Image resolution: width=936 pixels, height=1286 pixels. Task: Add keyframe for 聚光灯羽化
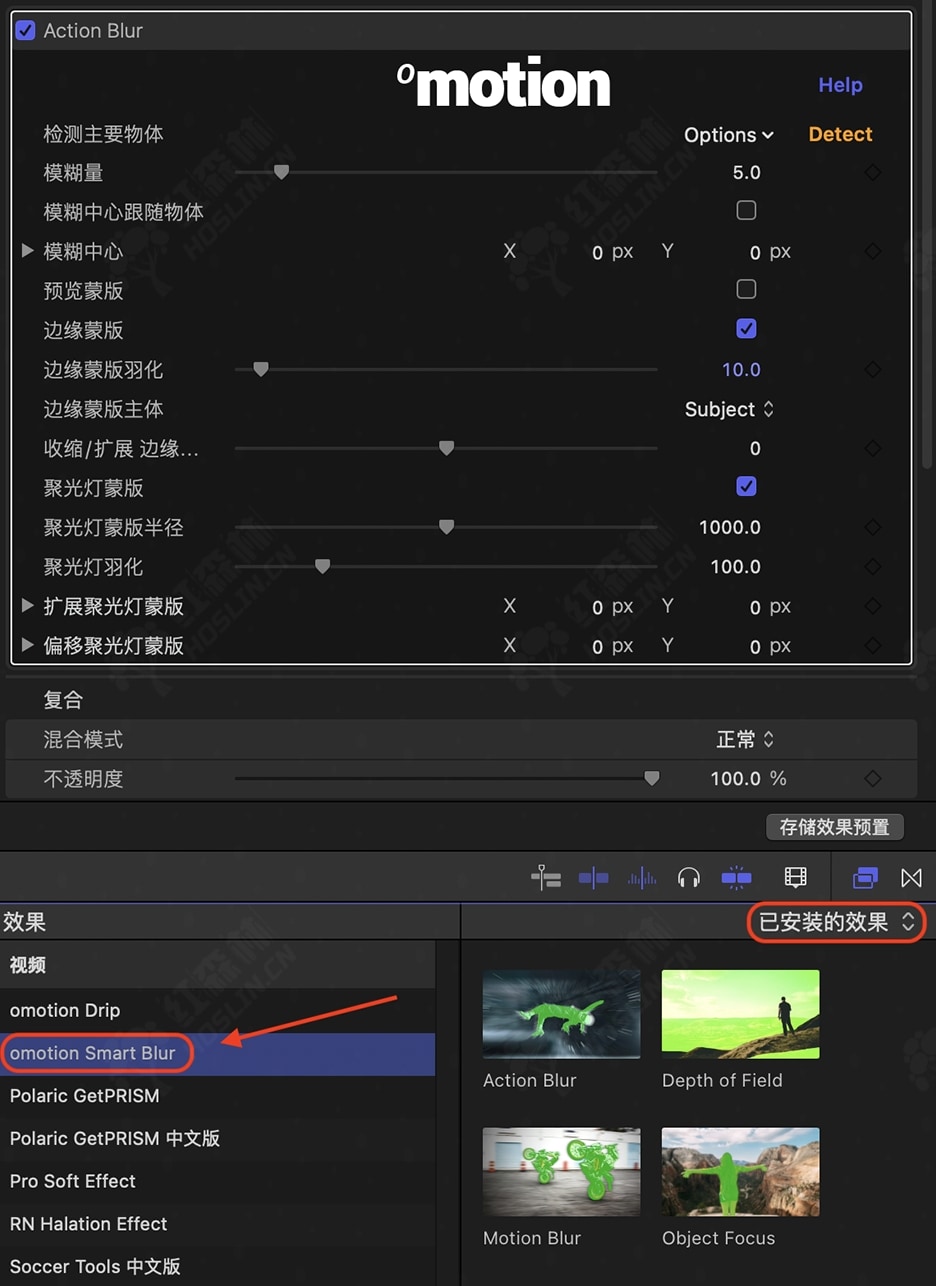[873, 567]
